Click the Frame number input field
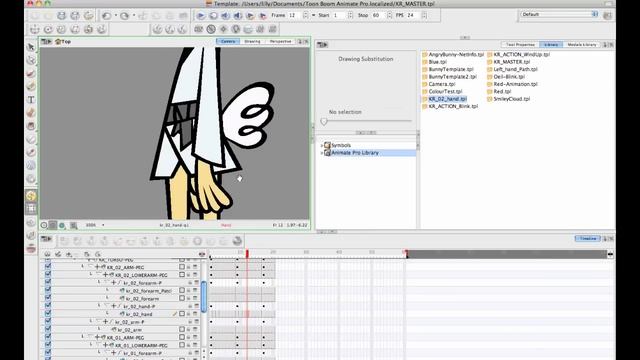 coord(294,16)
